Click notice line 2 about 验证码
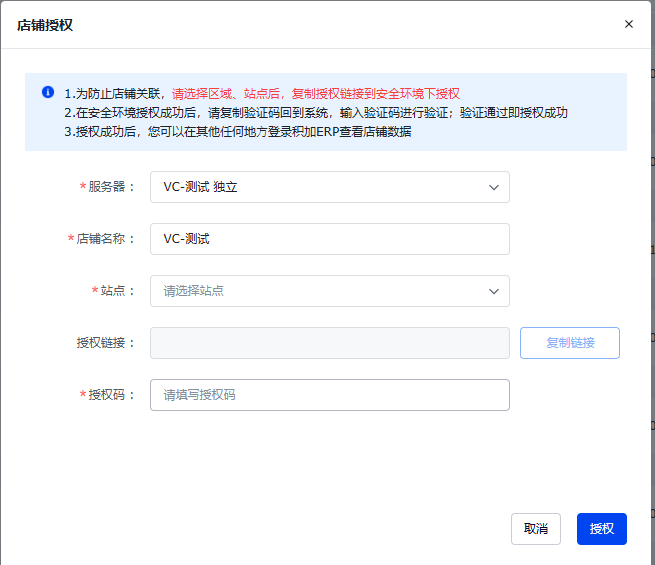 pyautogui.click(x=316, y=112)
